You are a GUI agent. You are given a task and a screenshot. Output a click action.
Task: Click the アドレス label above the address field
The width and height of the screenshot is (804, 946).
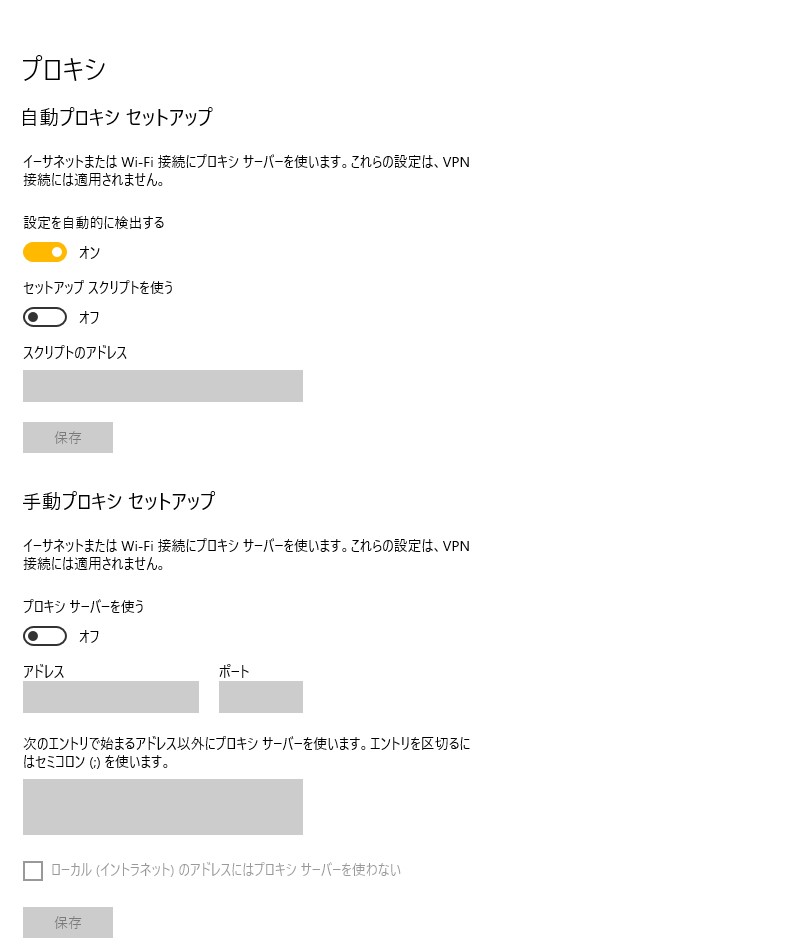coord(44,672)
